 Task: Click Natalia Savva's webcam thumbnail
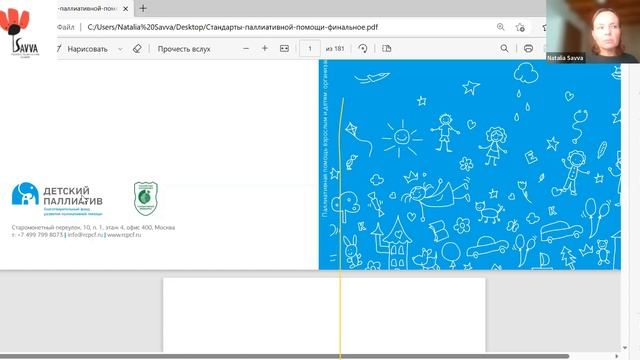pos(593,31)
